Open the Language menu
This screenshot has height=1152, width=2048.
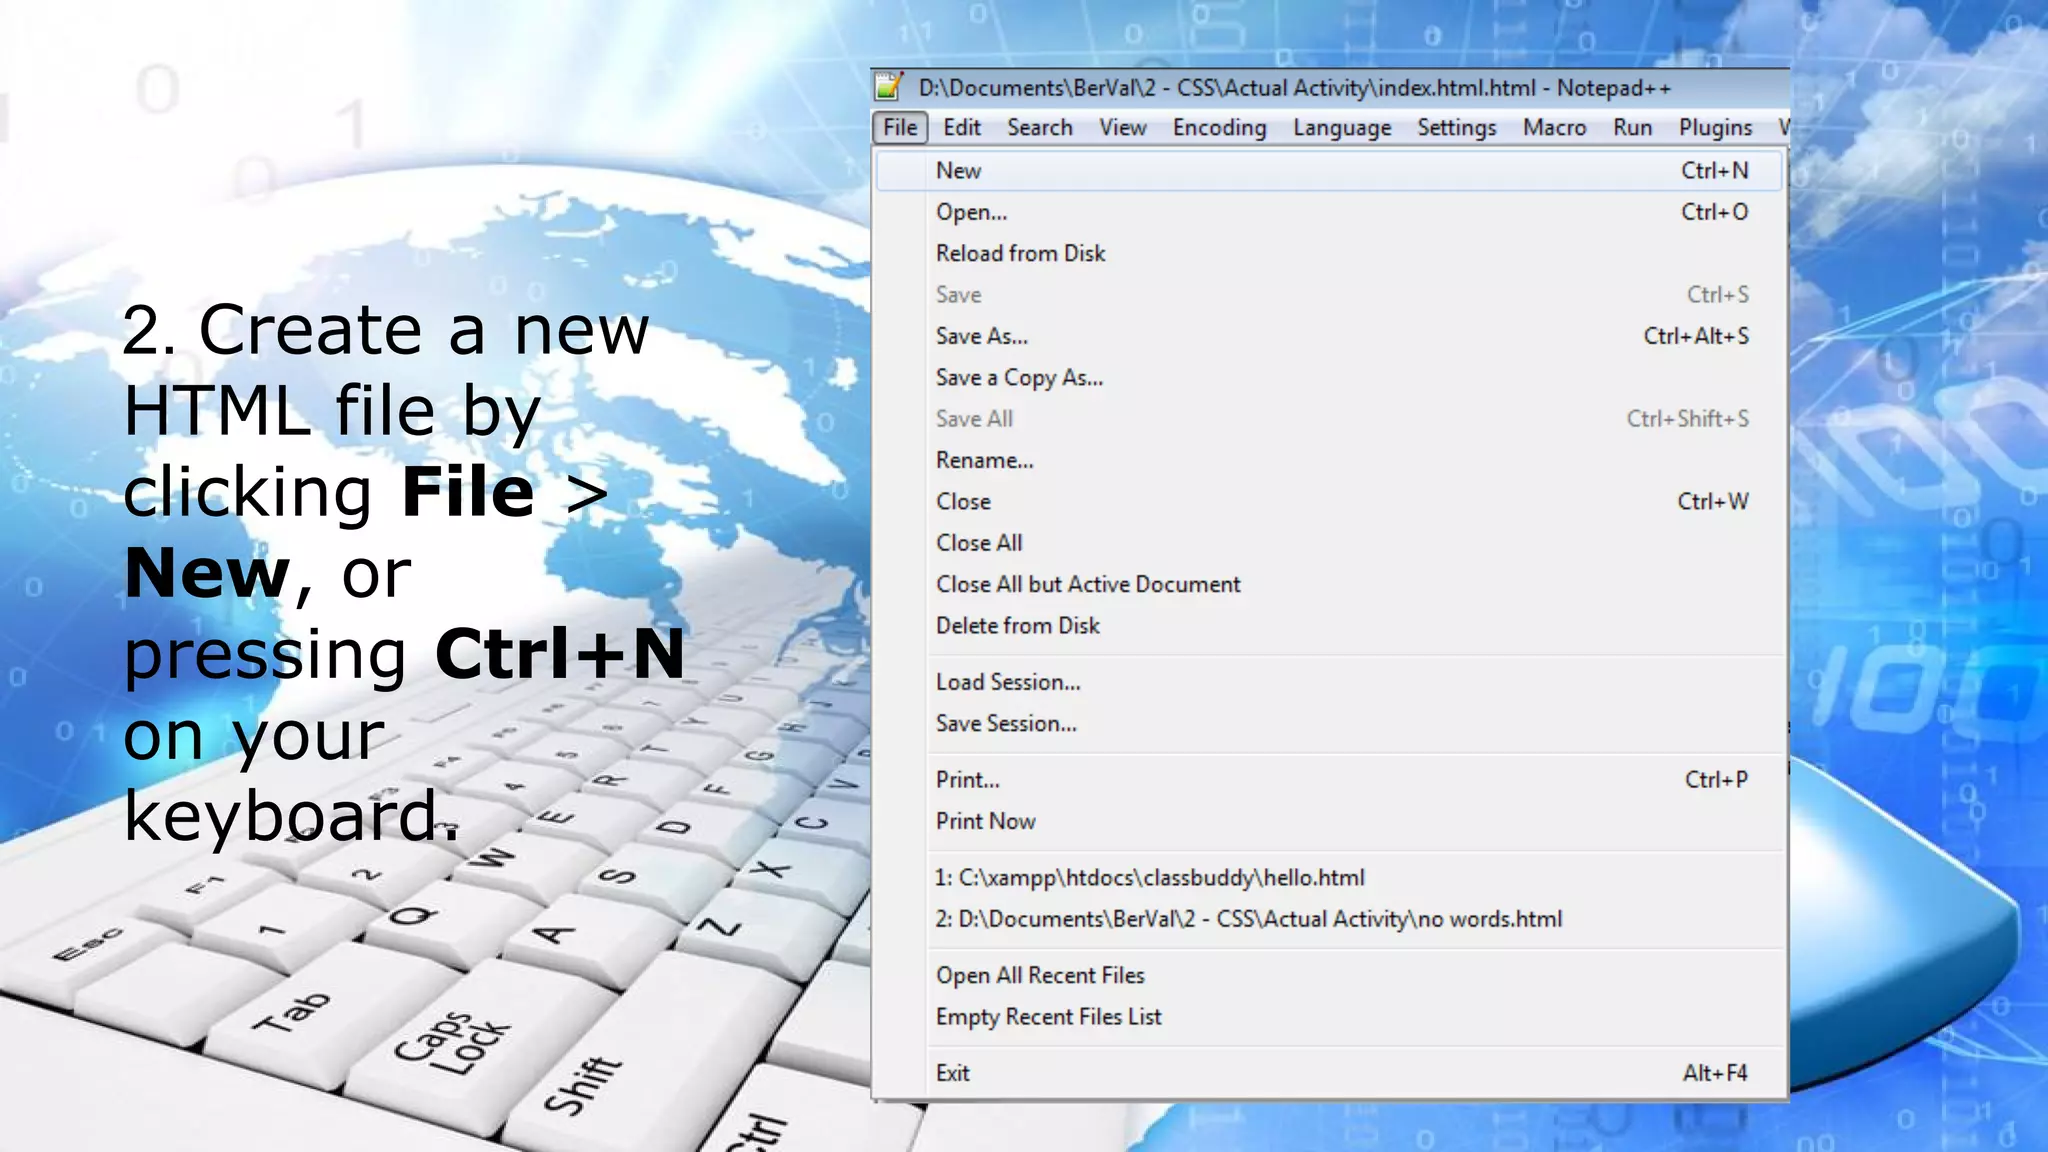click(1341, 128)
